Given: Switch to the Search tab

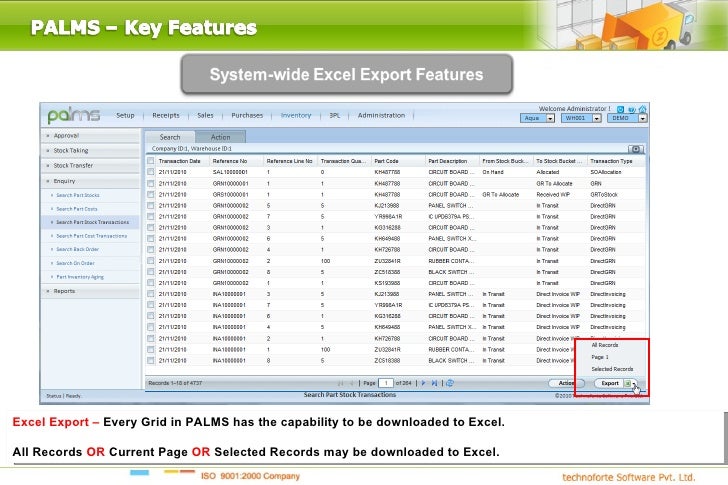Looking at the screenshot, I should (x=170, y=137).
